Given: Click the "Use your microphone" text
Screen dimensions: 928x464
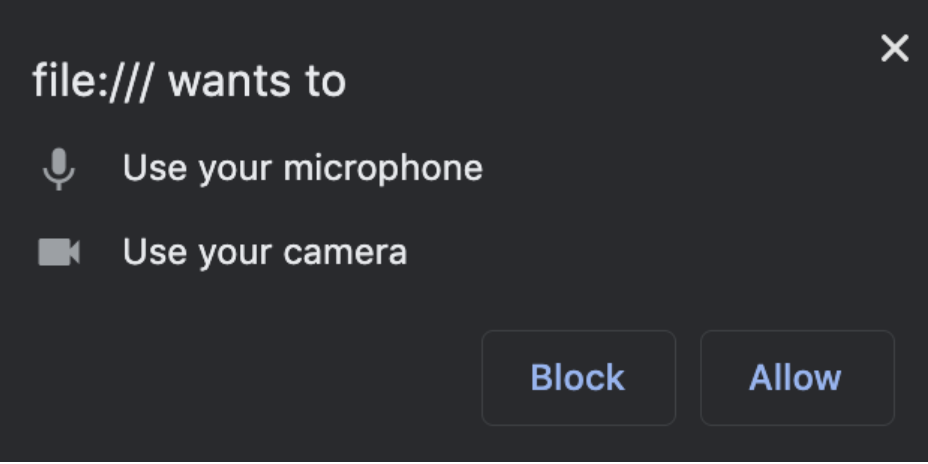Looking at the screenshot, I should tap(302, 168).
